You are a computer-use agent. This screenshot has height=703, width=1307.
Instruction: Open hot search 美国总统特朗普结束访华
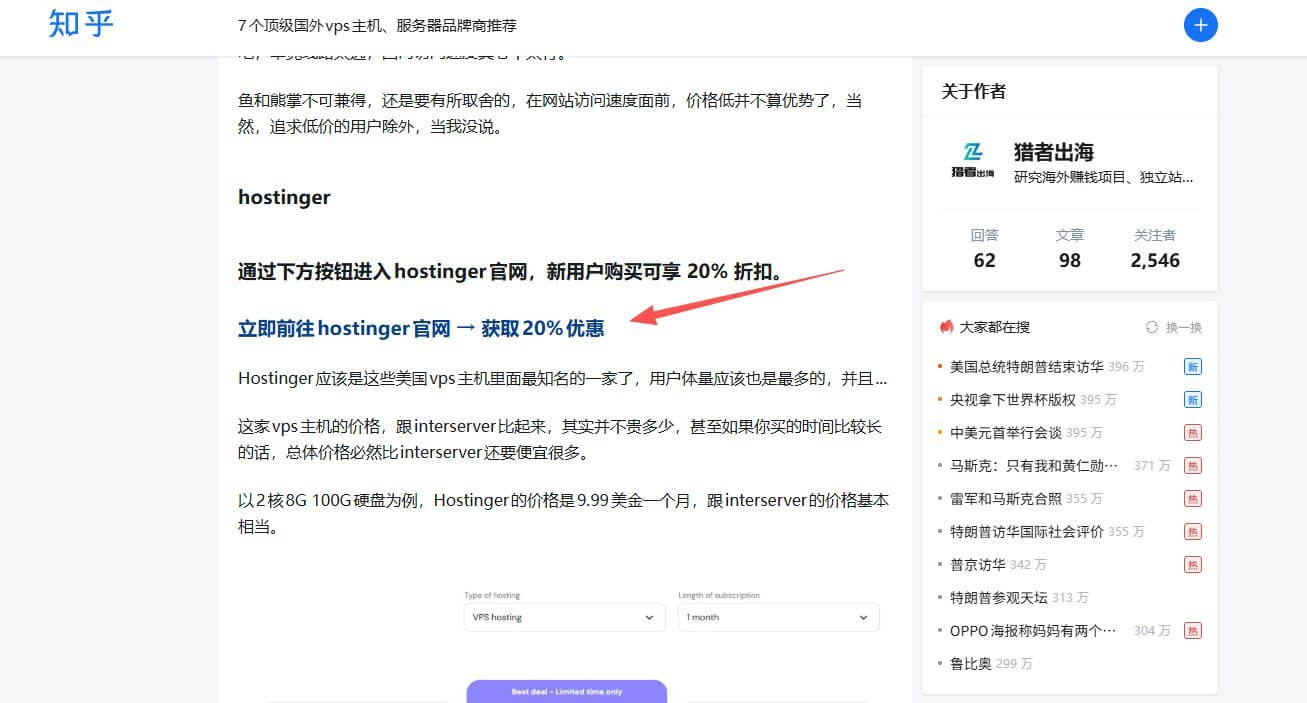[1027, 367]
